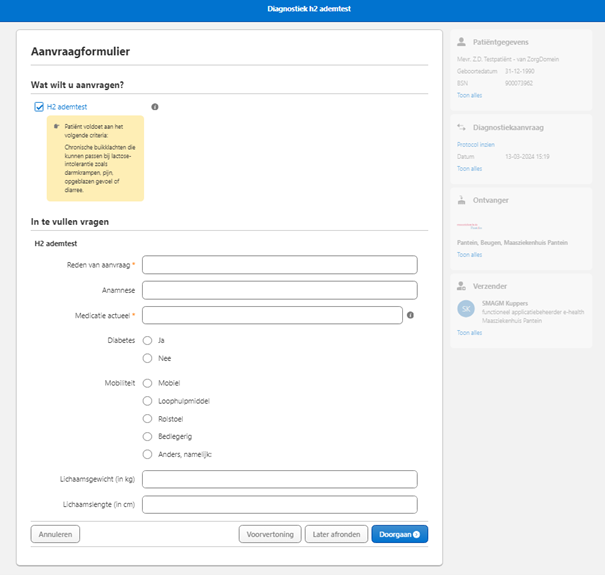This screenshot has height=575, width=605.
Task: Select the 'Anders, namelijk:' mobility option
Action: [148, 454]
